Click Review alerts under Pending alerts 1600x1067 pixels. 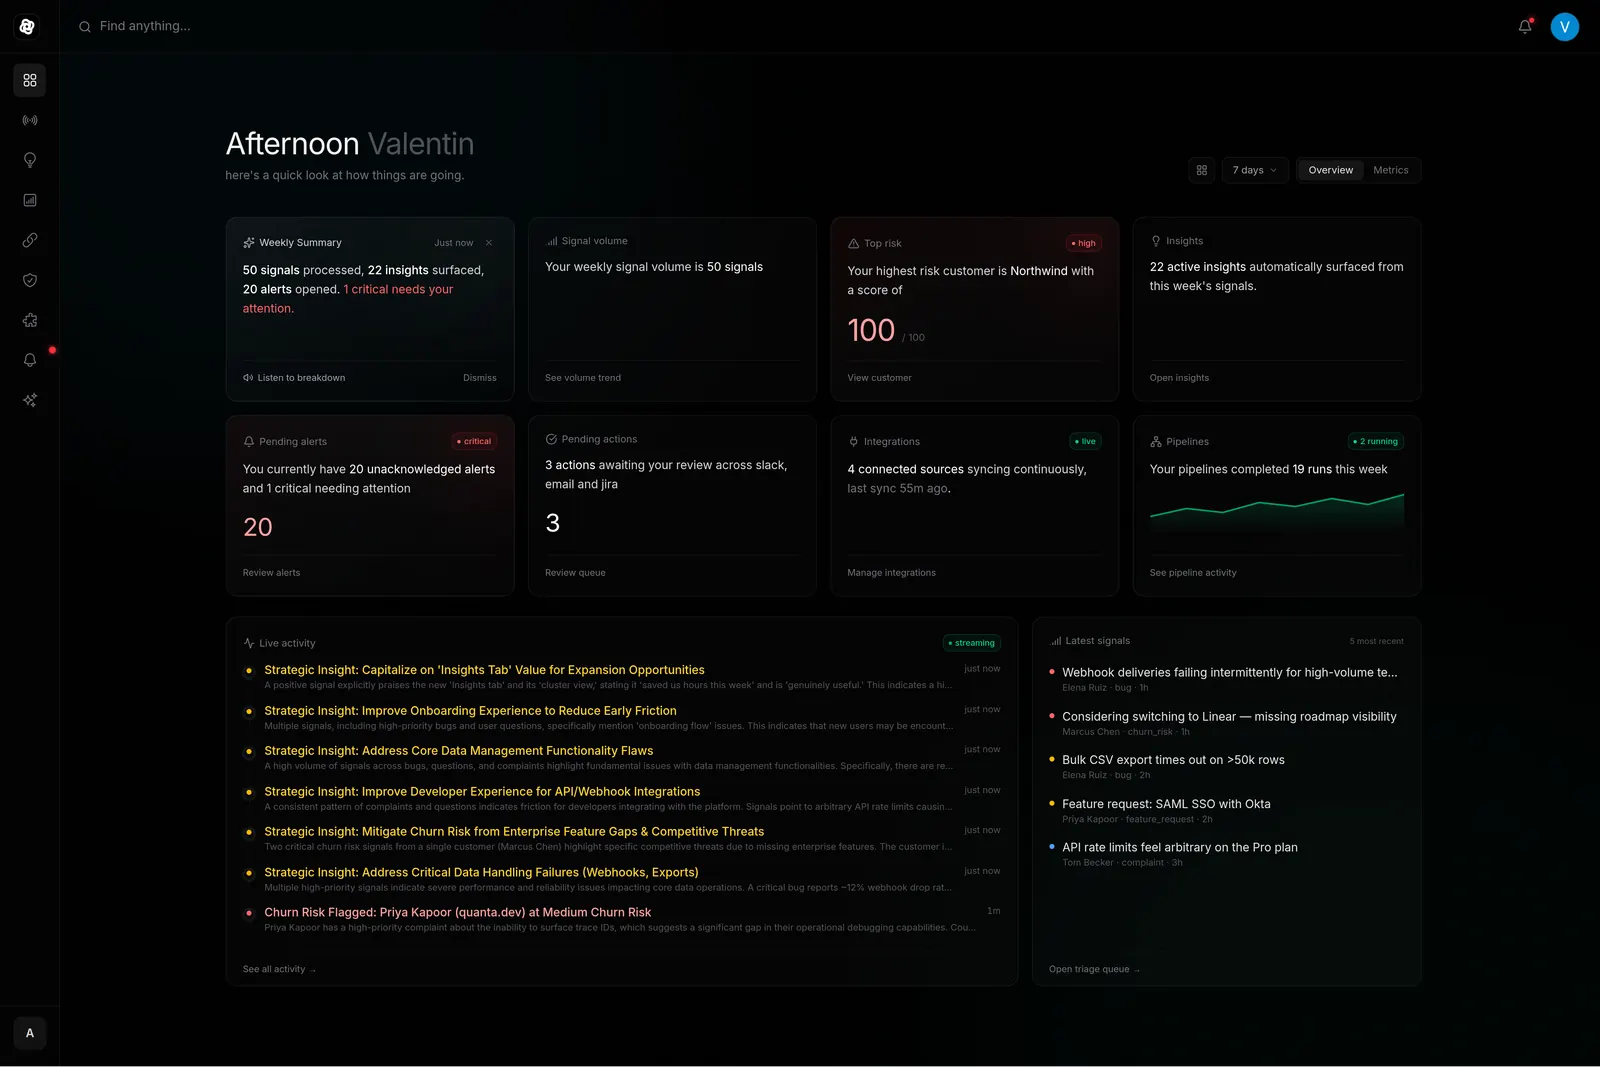pos(271,572)
